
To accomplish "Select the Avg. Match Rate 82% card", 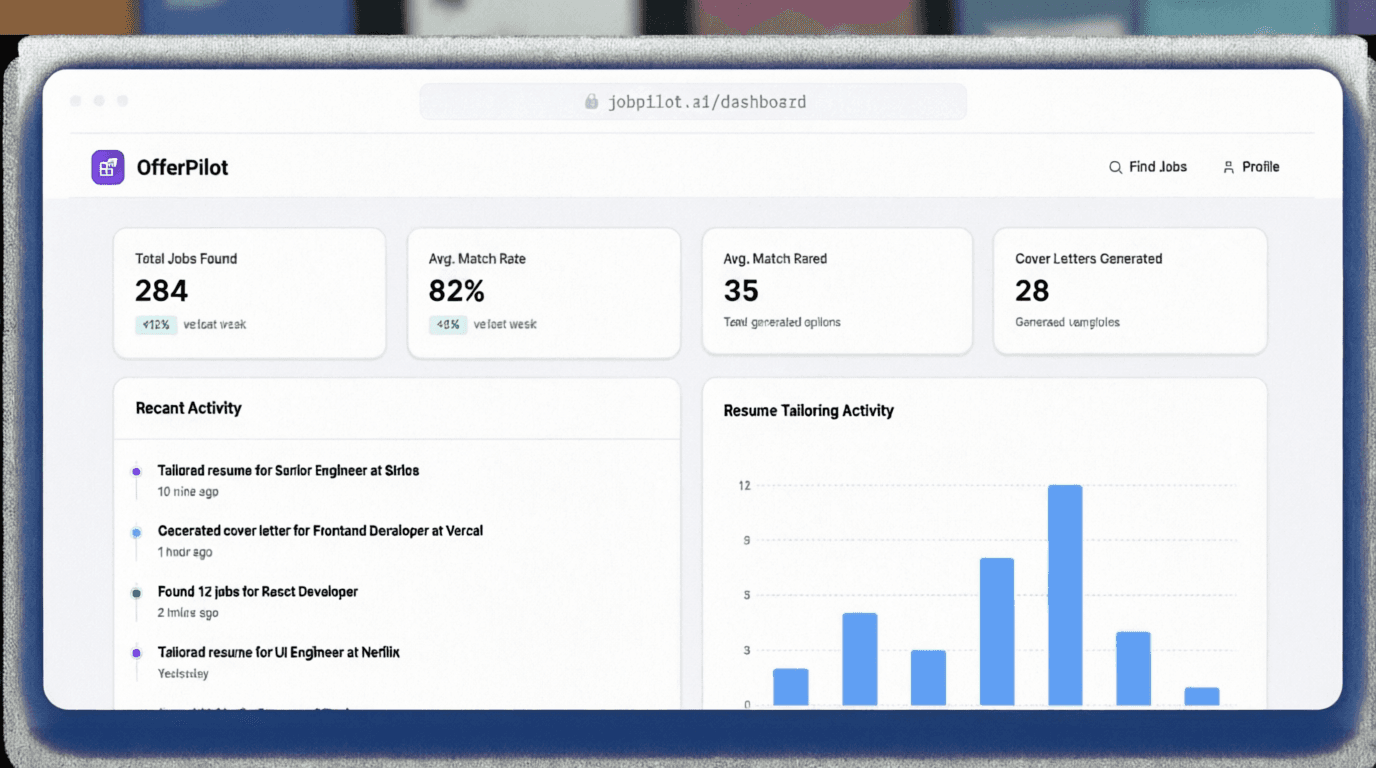I will [544, 293].
